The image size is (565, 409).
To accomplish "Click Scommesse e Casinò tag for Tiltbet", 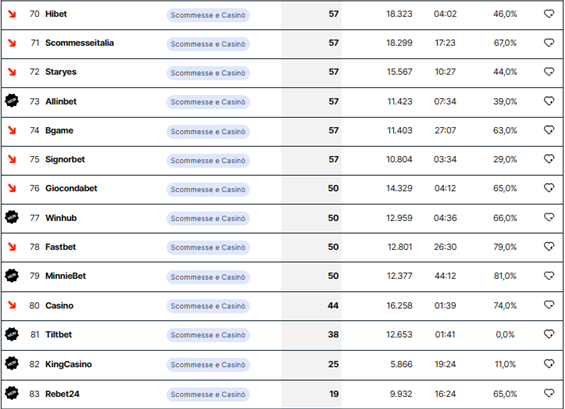I will 208,335.
